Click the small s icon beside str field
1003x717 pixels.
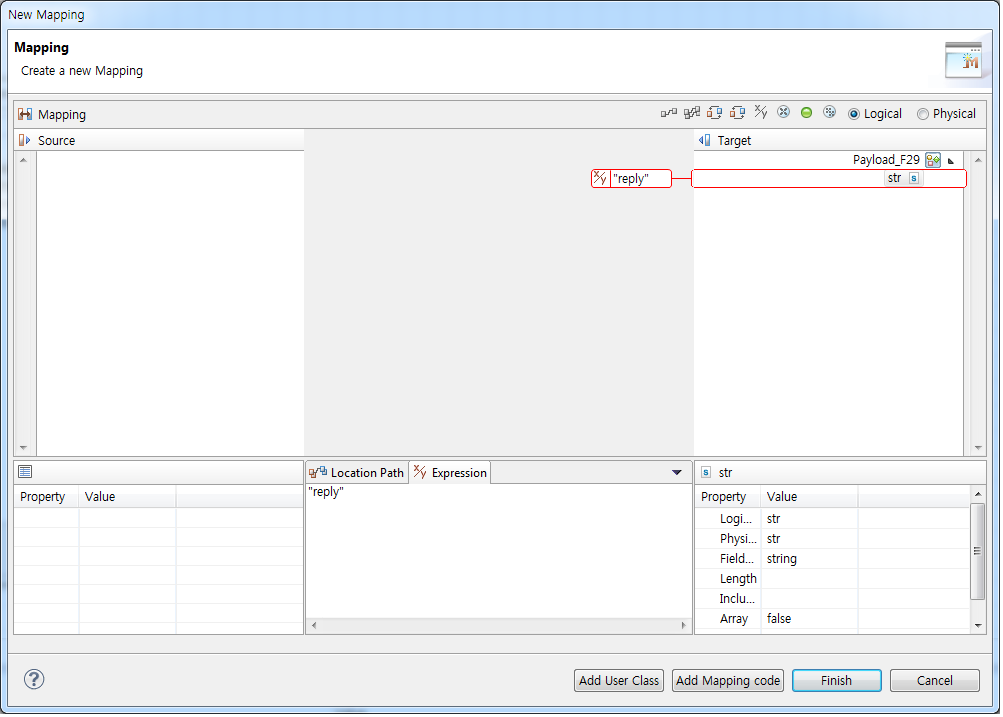coord(913,178)
